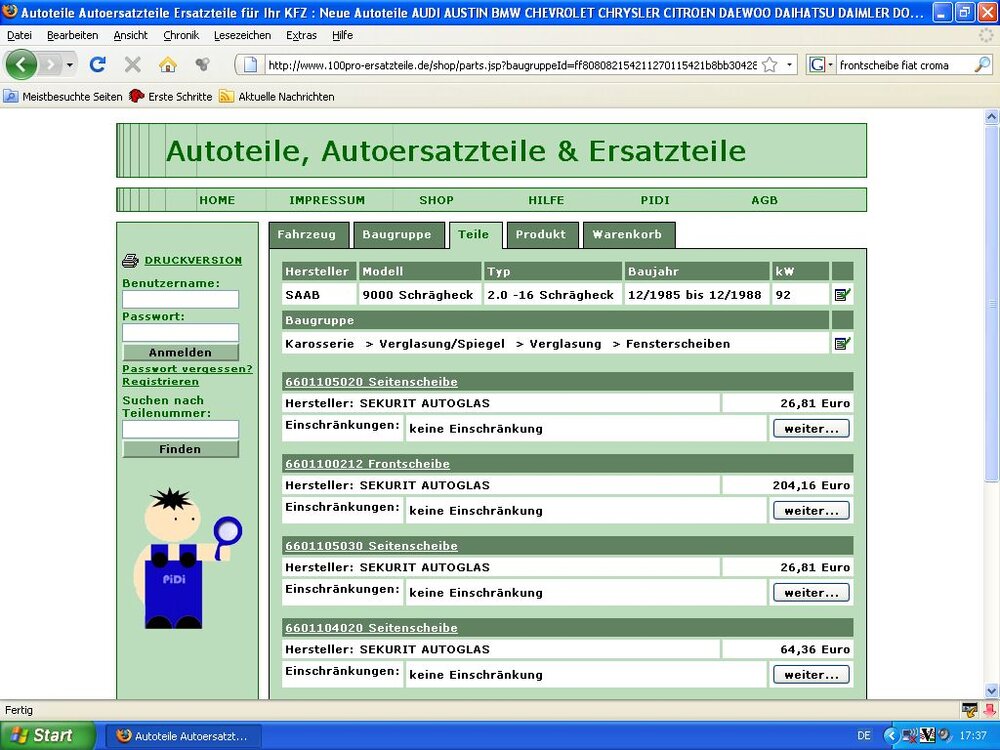This screenshot has height=750, width=1000.
Task: Click the Passwort input field
Action: click(180, 332)
